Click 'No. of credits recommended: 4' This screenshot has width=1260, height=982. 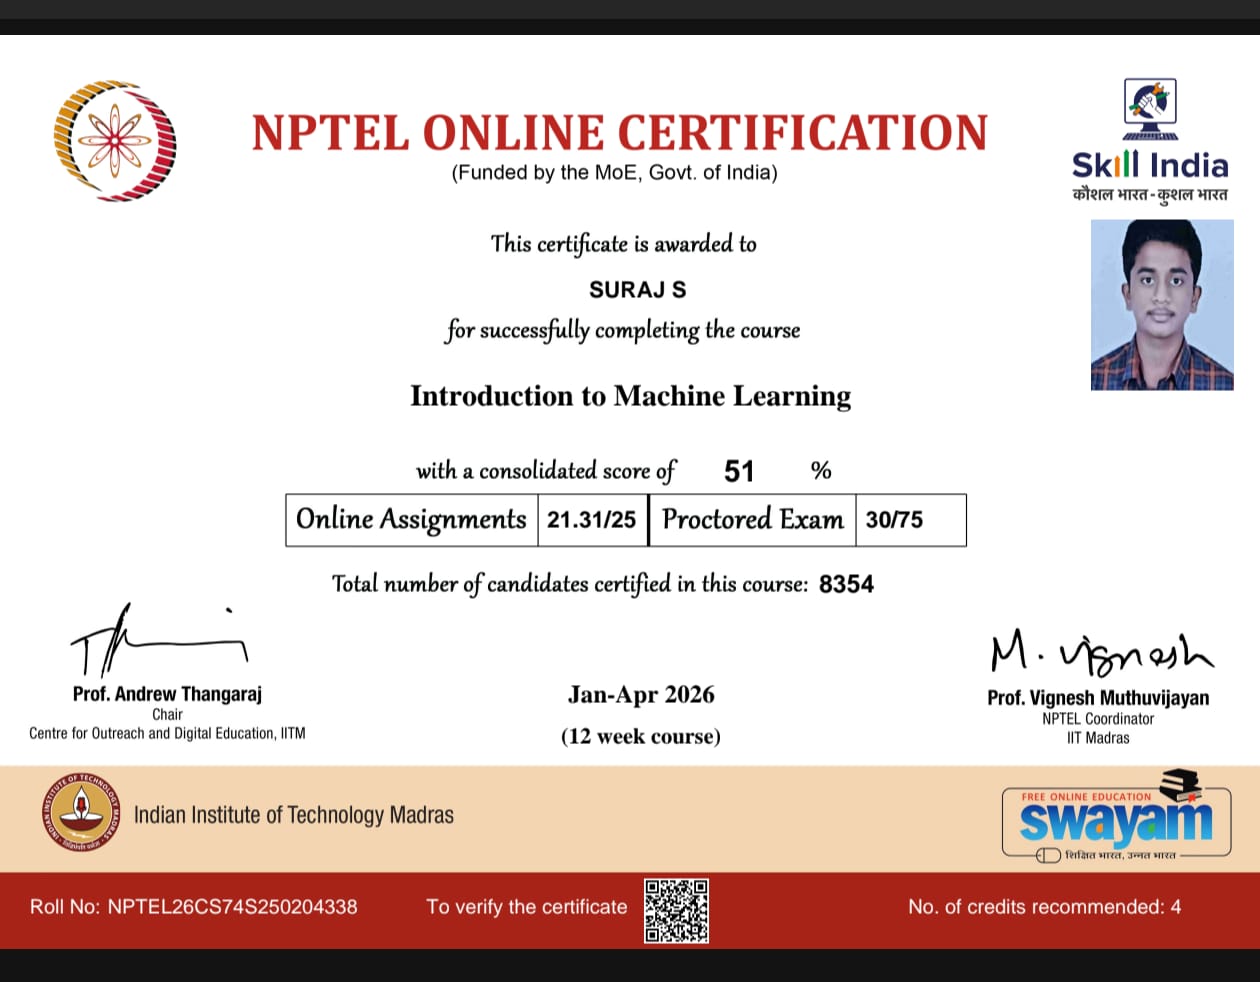1045,907
